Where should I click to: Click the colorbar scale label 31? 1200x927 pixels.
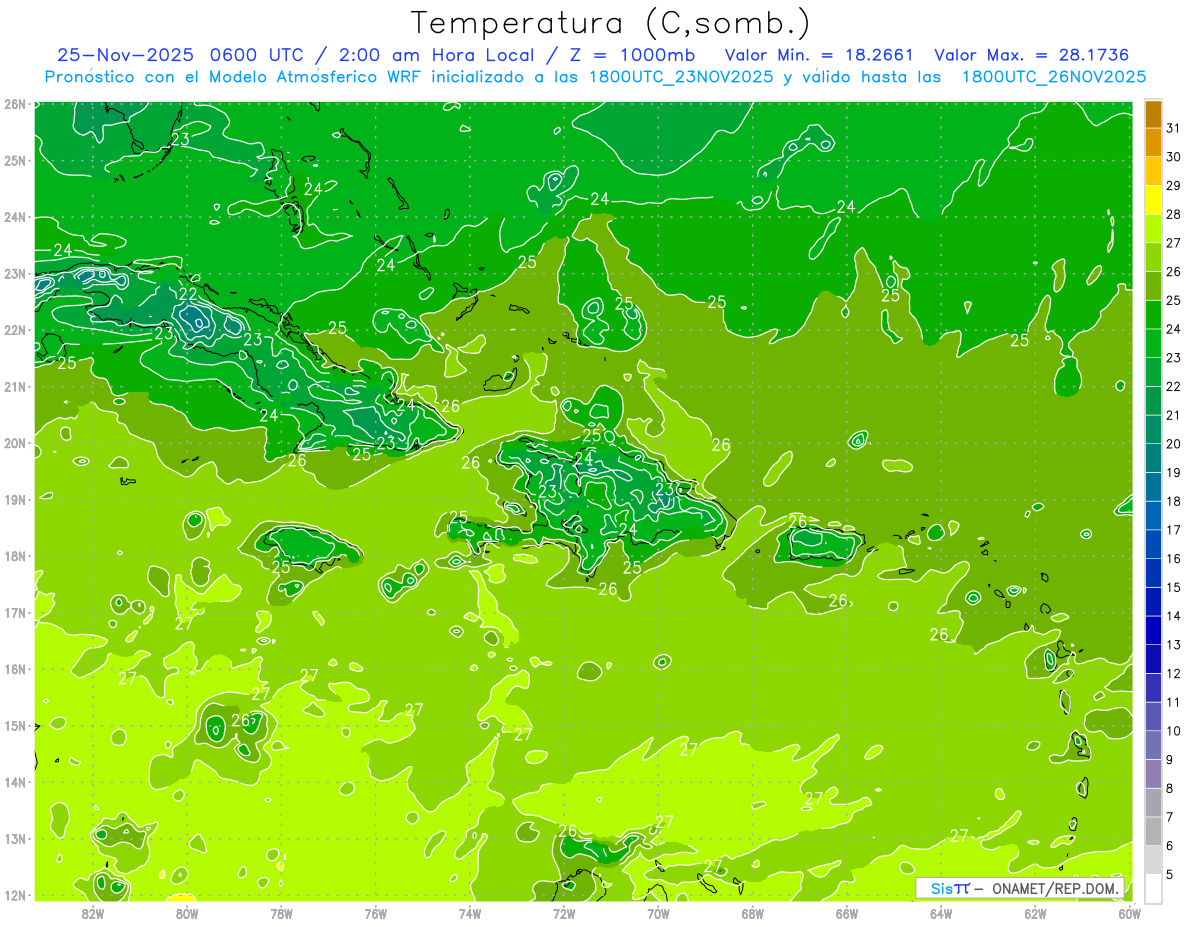coord(1174,127)
